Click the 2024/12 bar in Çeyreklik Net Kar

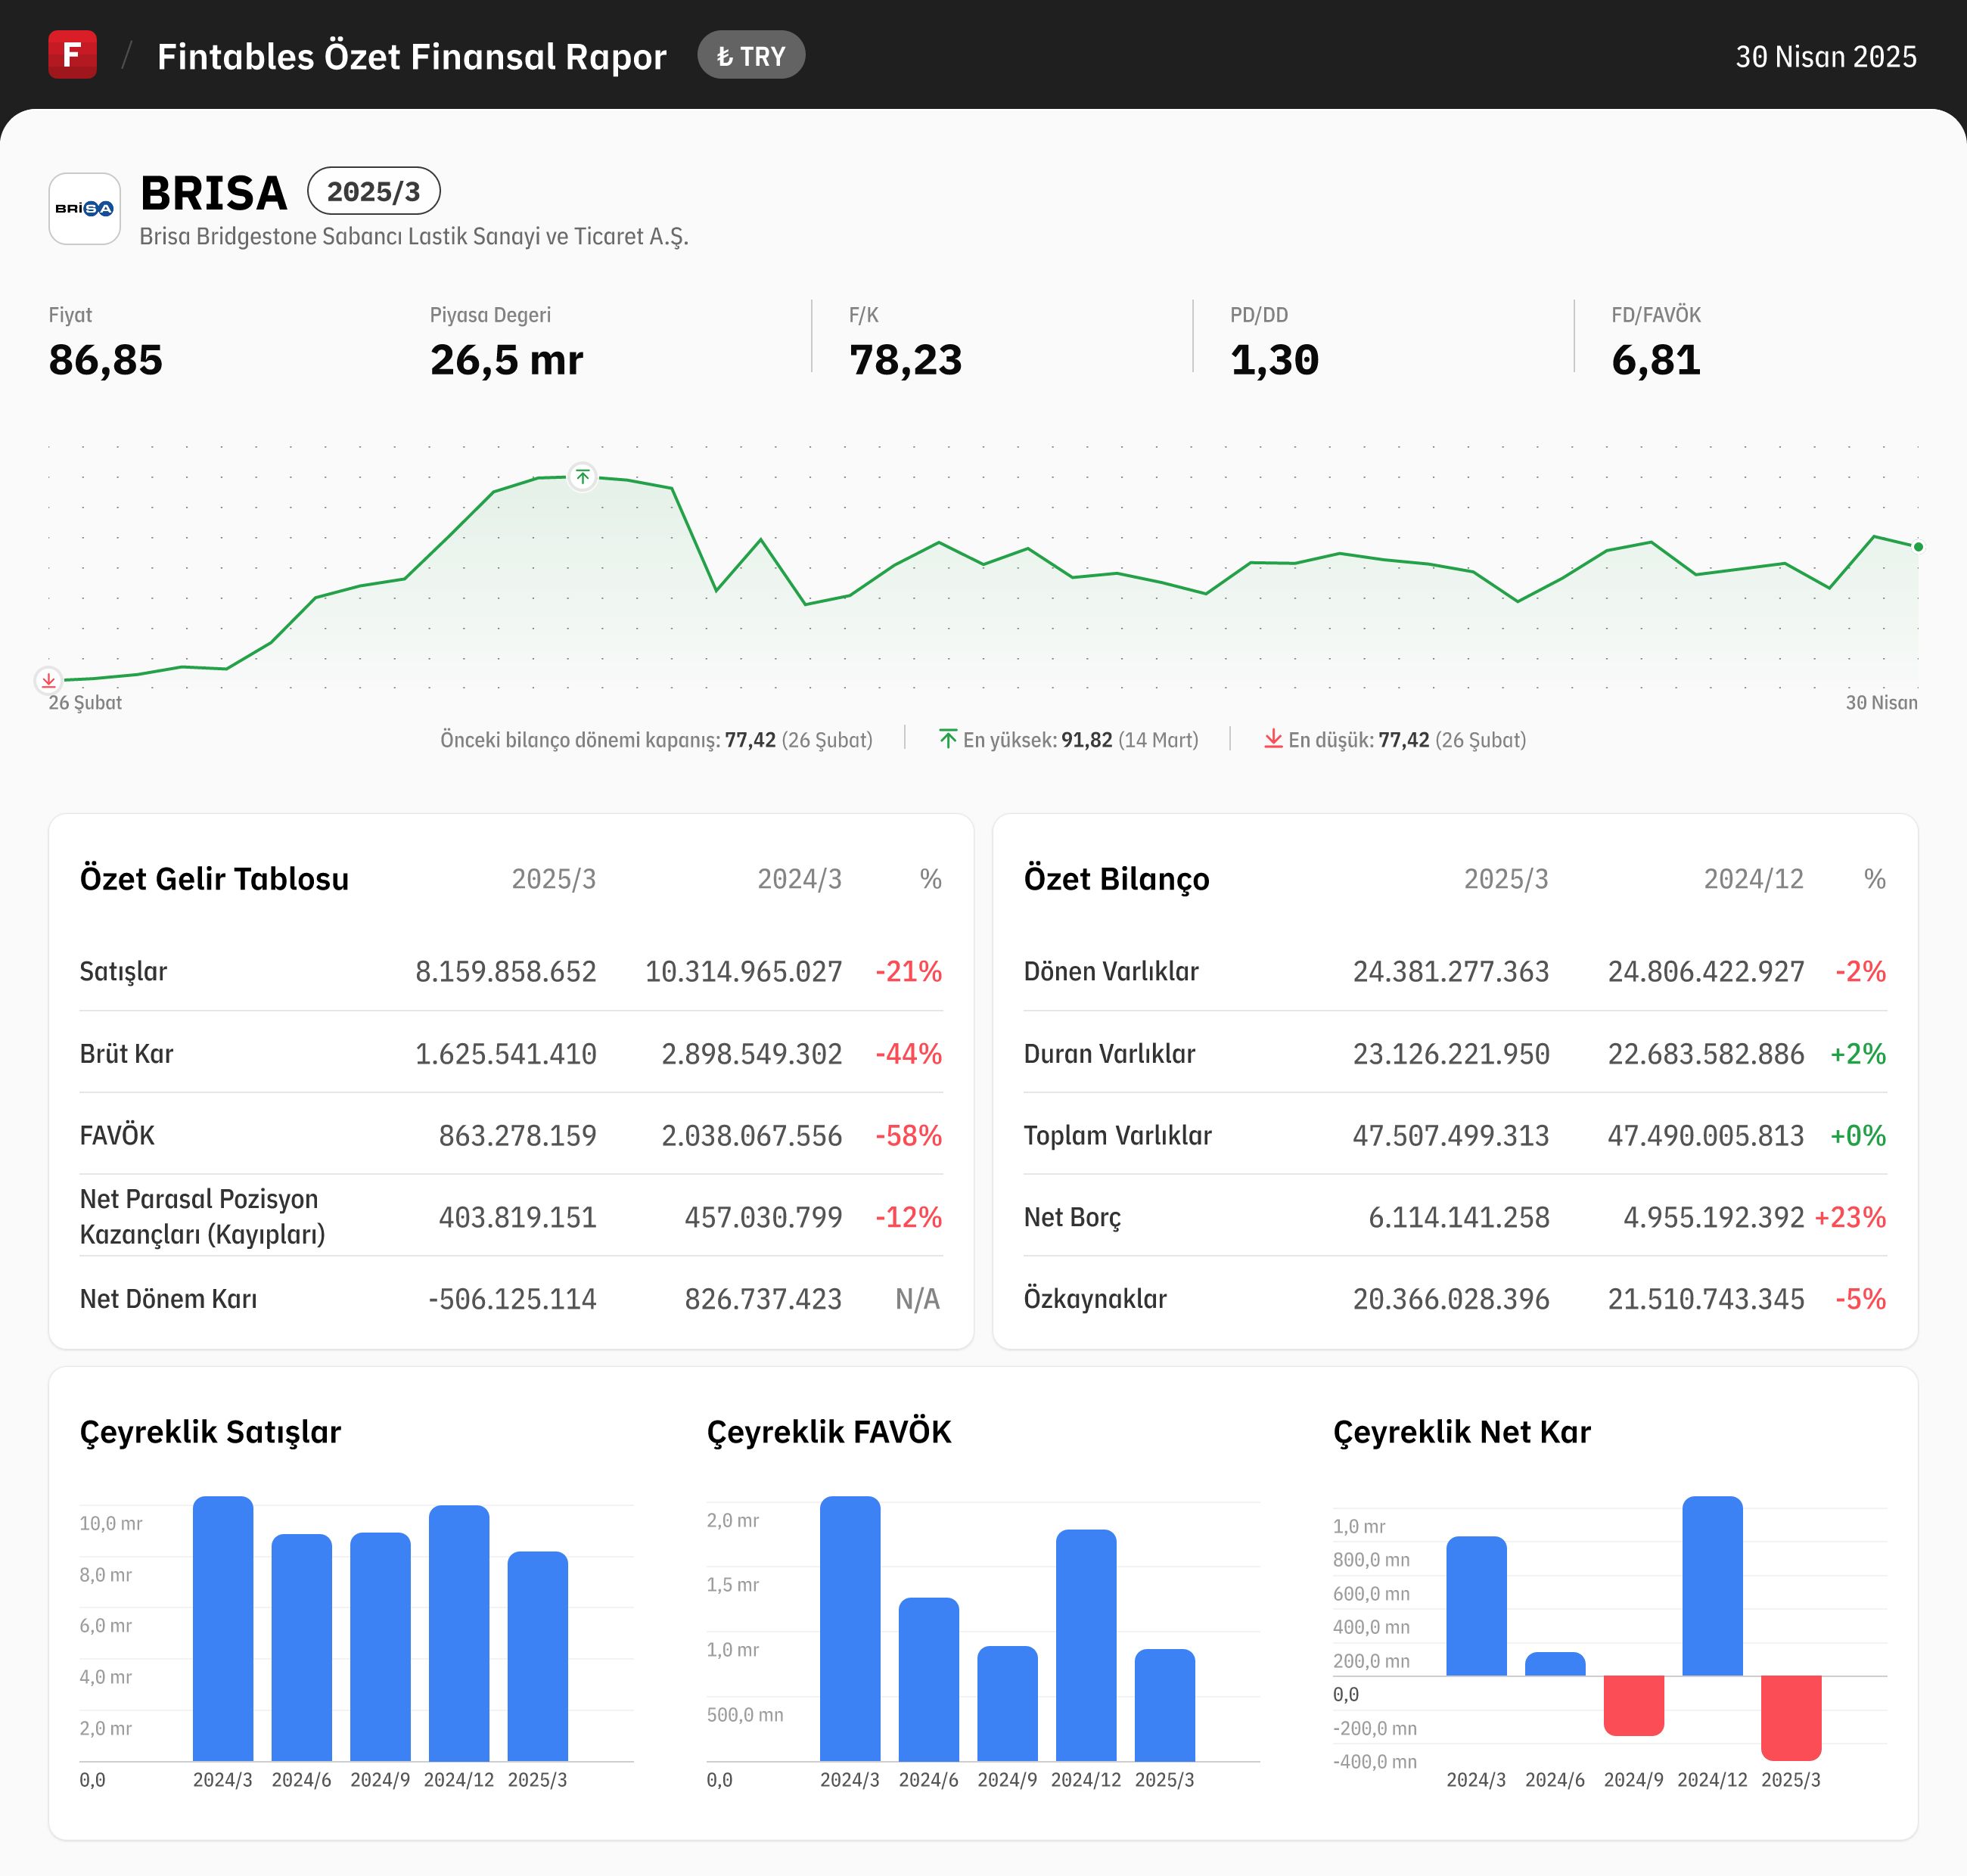pyautogui.click(x=1713, y=1586)
